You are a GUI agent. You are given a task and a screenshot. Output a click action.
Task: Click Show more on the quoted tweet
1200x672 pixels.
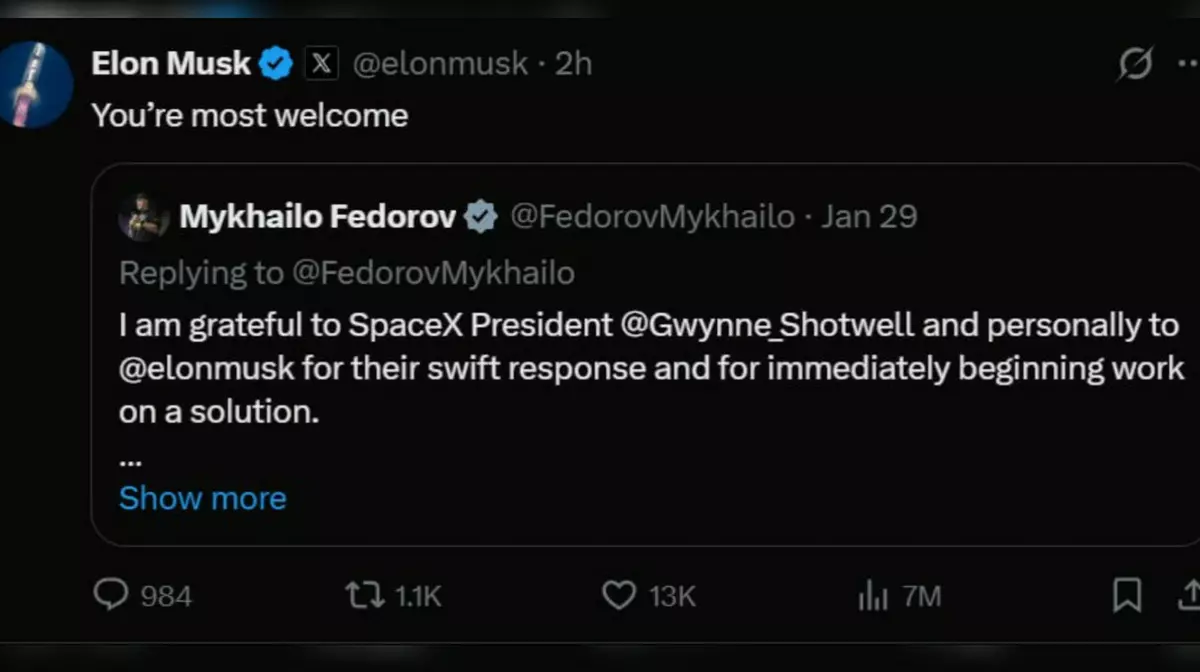(202, 498)
